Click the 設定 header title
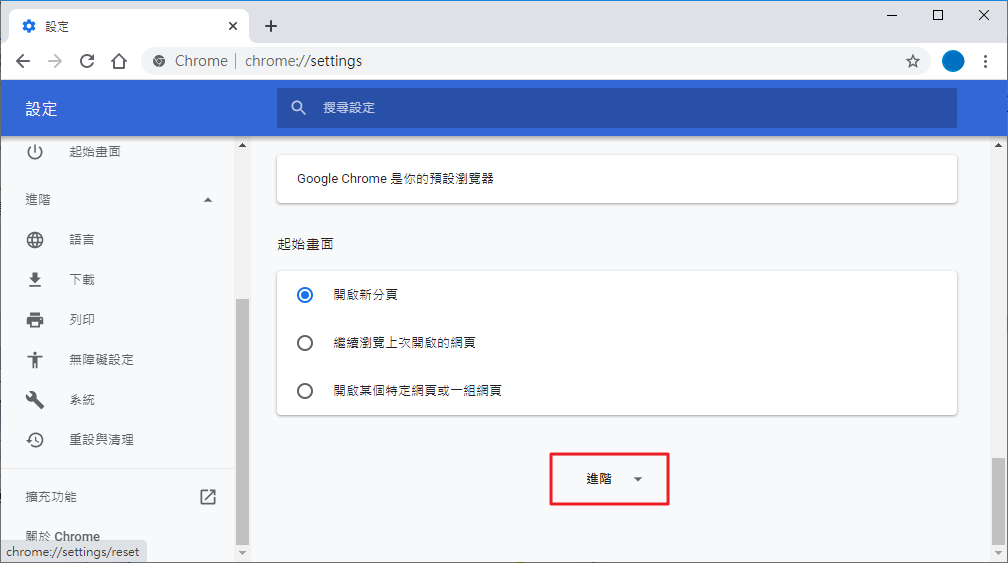 [x=41, y=109]
